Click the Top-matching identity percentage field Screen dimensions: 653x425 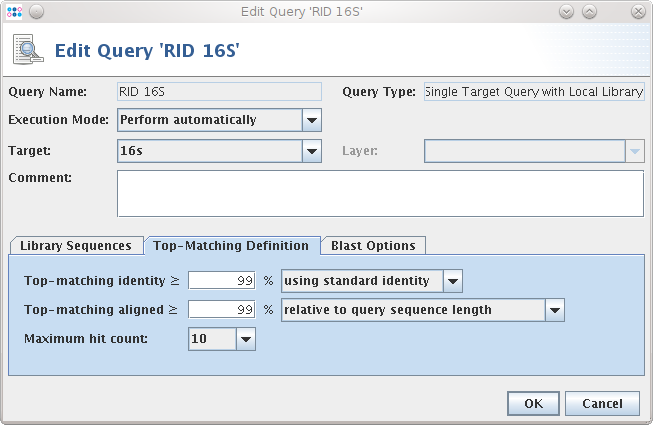pos(223,281)
